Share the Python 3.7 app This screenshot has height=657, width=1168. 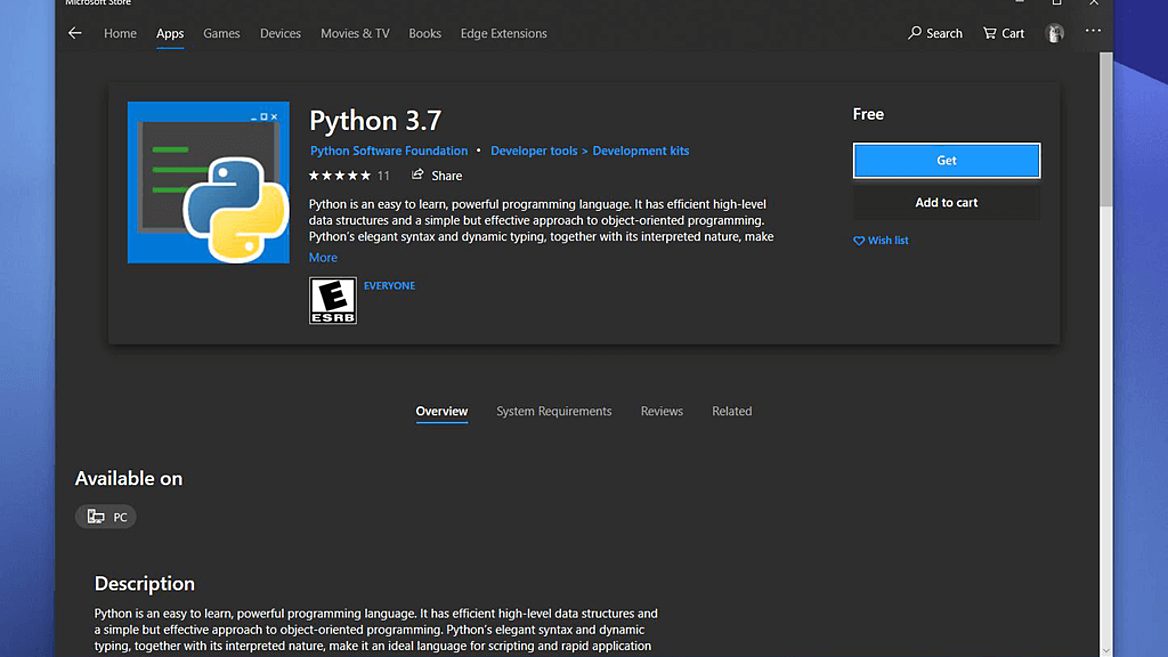437,175
